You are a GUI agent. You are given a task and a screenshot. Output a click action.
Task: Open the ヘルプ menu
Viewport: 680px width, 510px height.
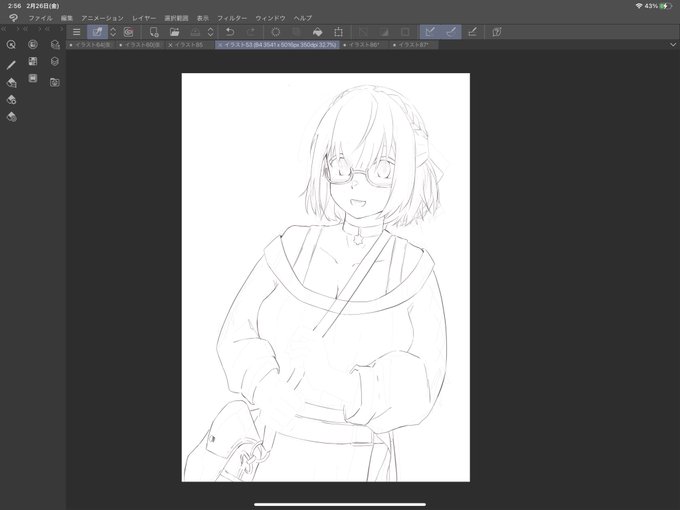coord(303,18)
